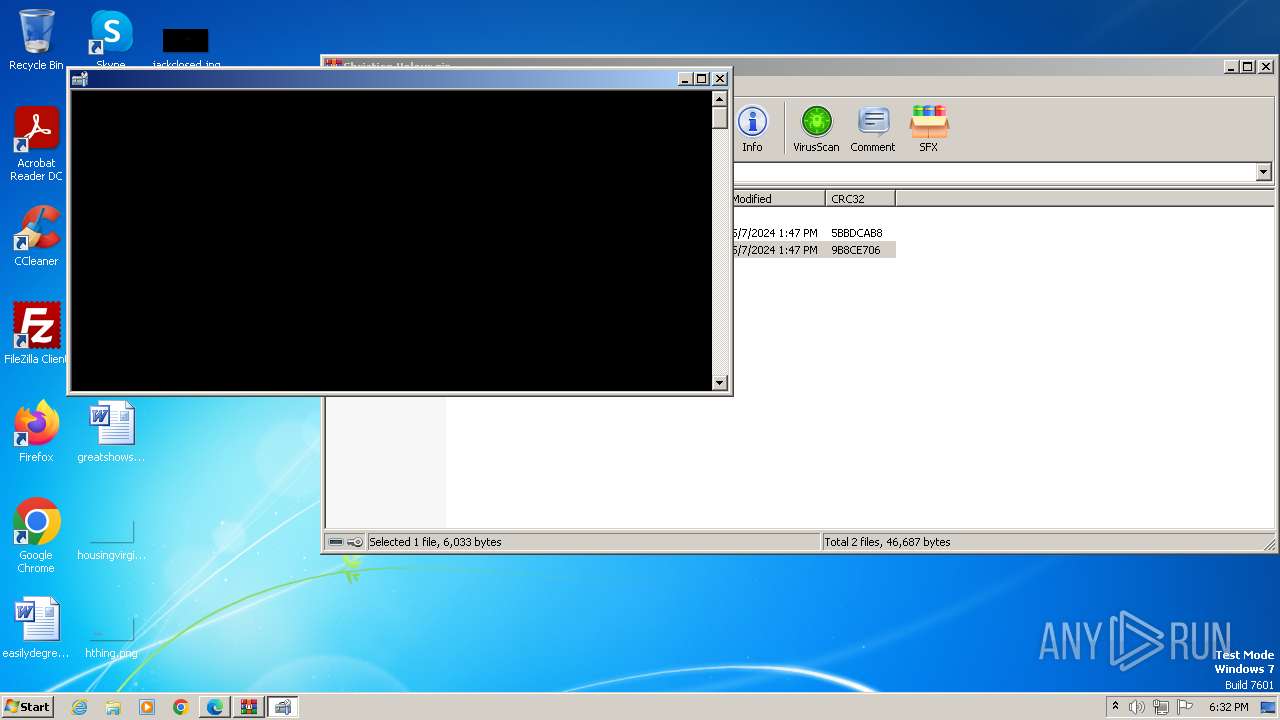Click the 'Selected 1 file, 6,033 bytes' status text
This screenshot has height=720, width=1280.
(435, 542)
